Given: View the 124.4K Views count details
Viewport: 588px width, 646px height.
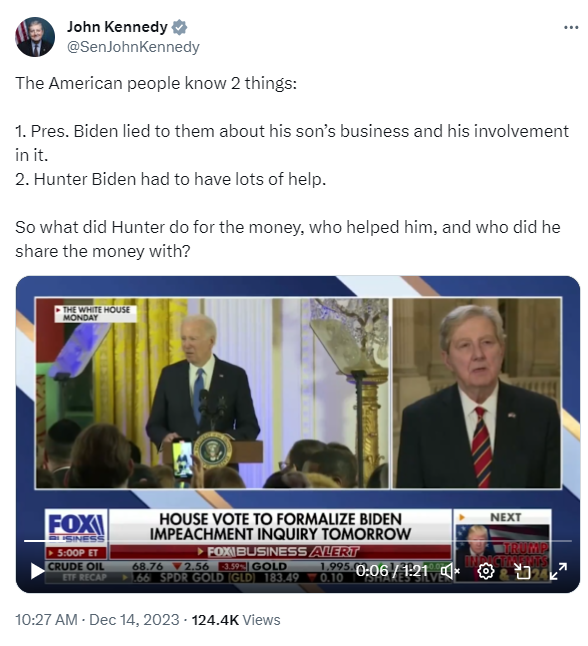Looking at the screenshot, I should click(236, 620).
